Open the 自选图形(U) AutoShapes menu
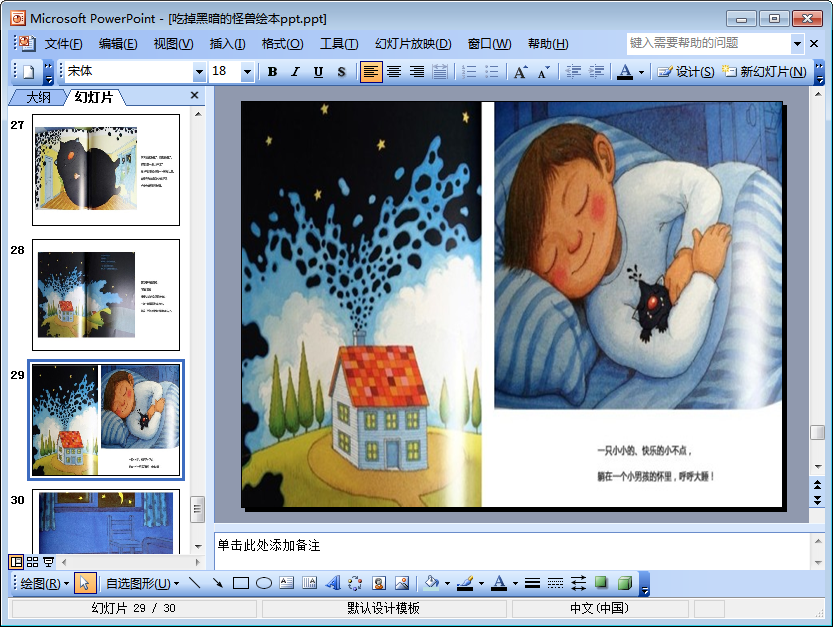Viewport: 833px width, 627px height. click(142, 583)
